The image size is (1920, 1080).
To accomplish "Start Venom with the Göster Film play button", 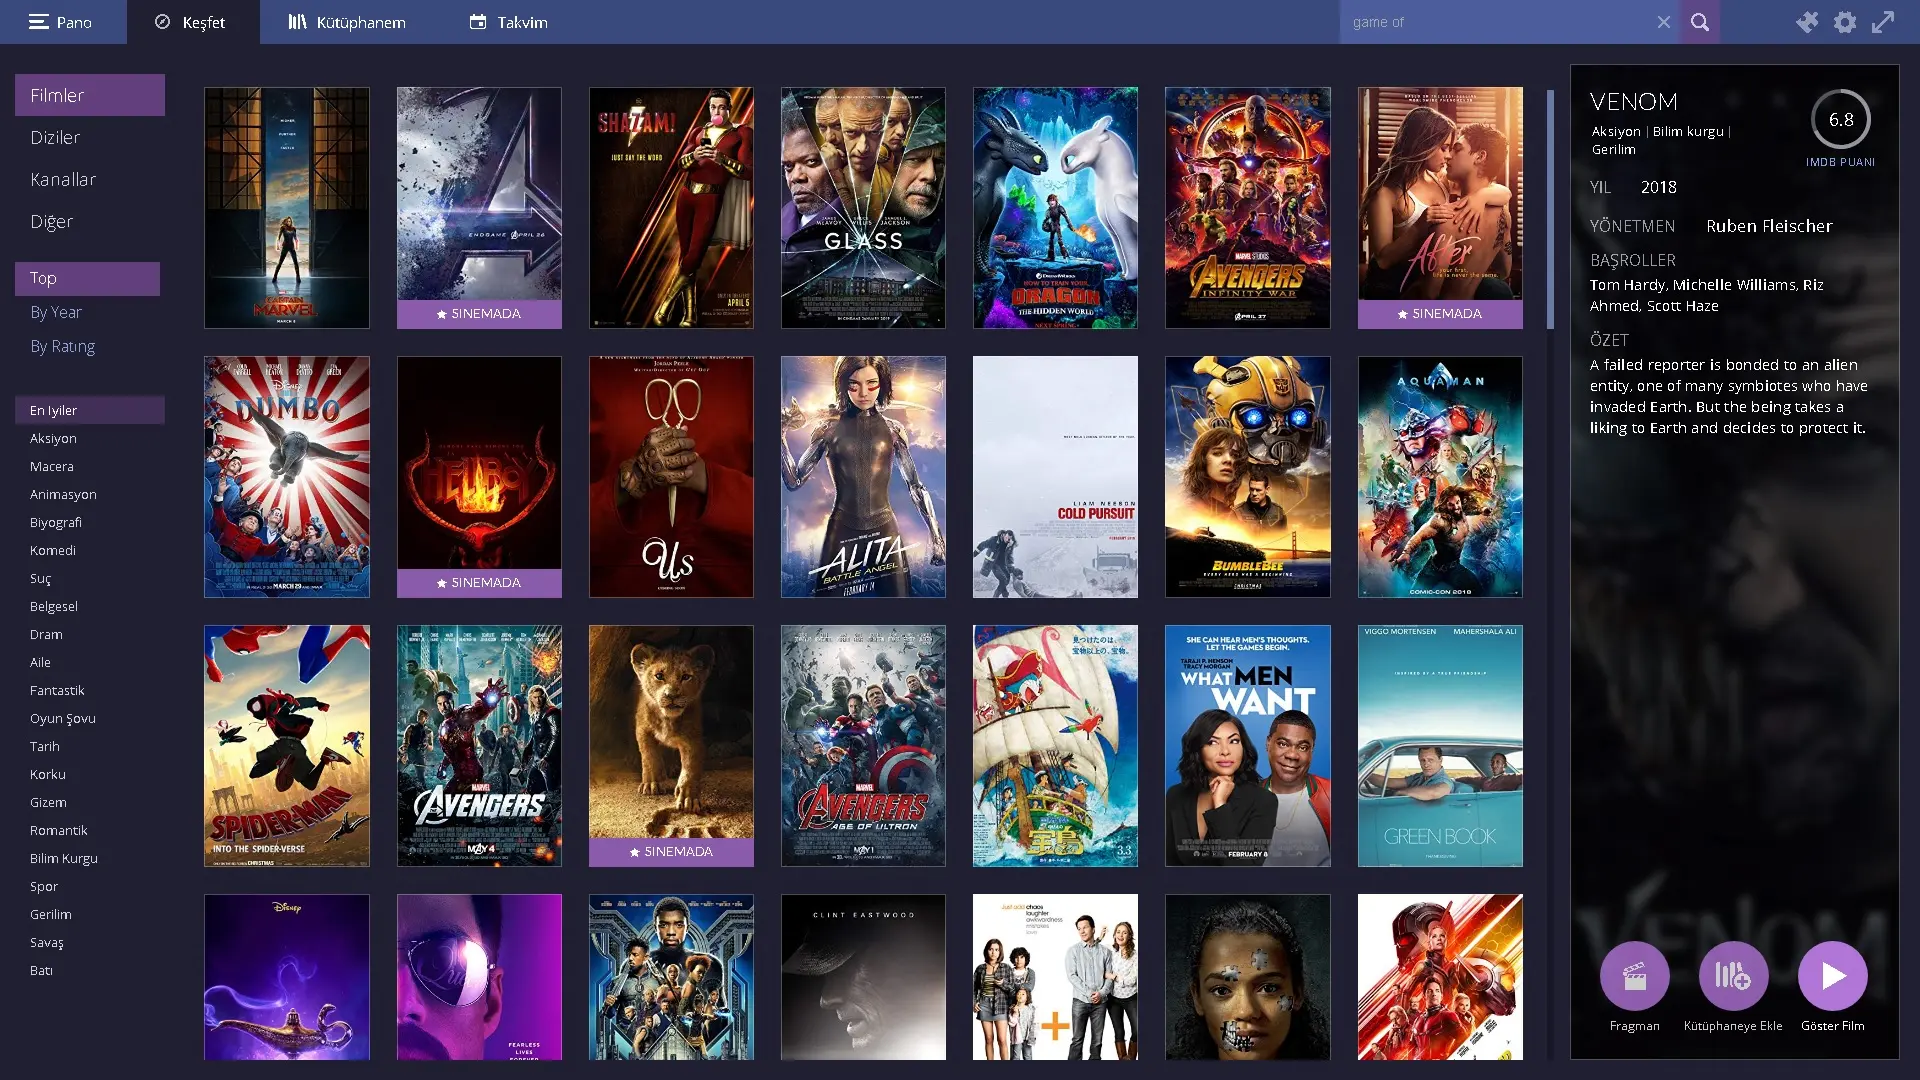I will [1832, 976].
